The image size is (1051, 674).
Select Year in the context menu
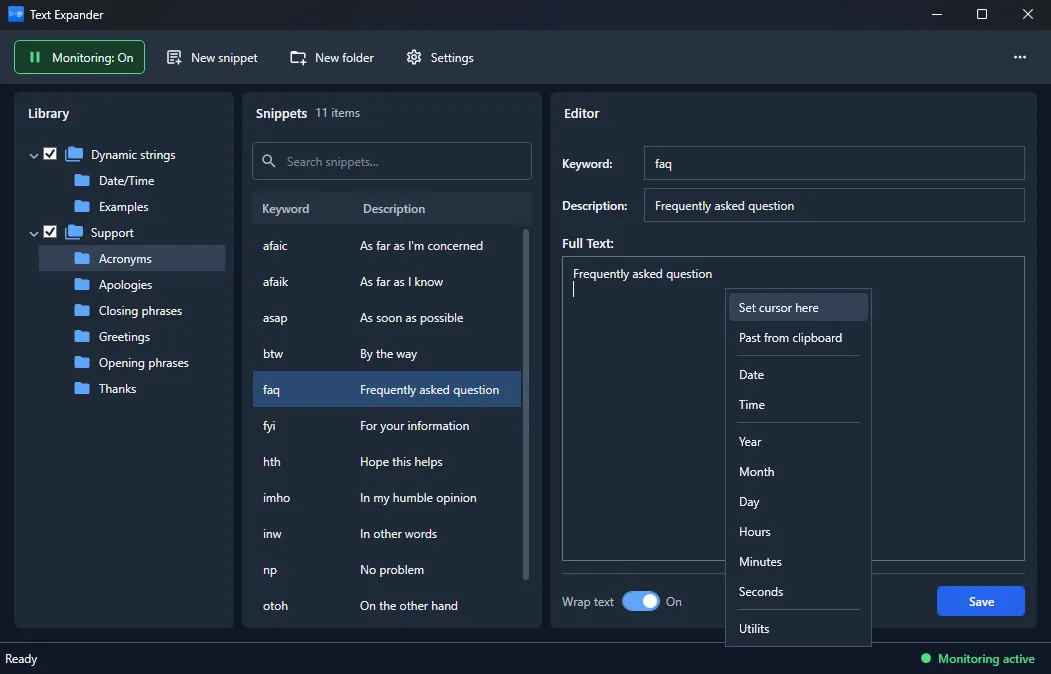pos(798,442)
